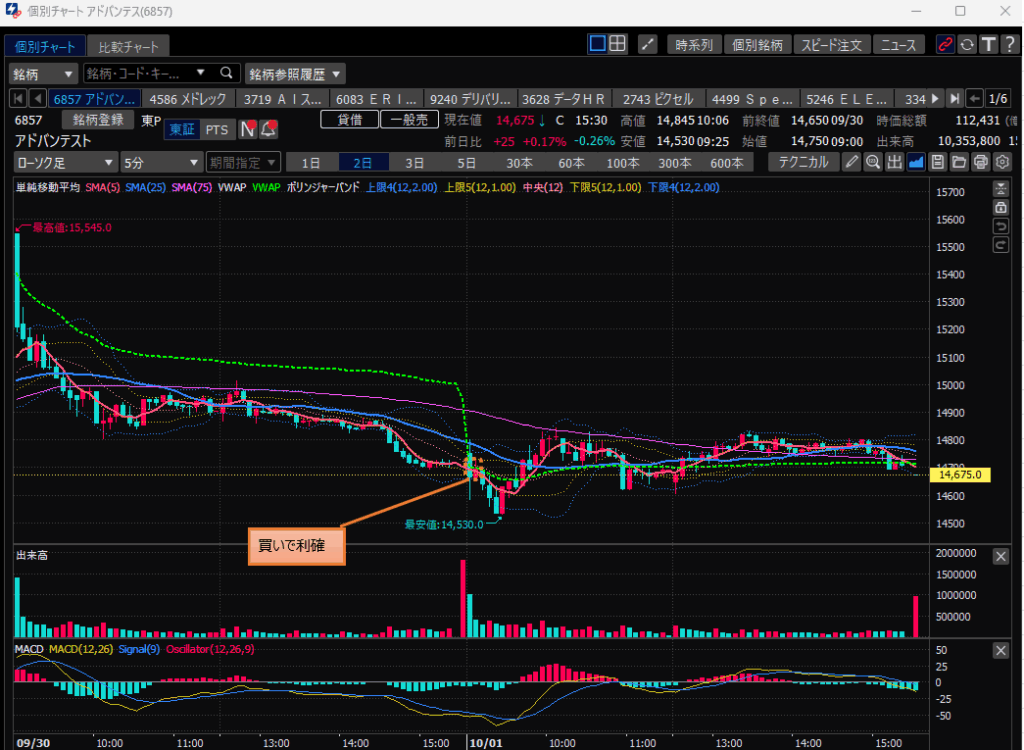
Task: Toggle the blue area chart display button
Action: point(916,162)
